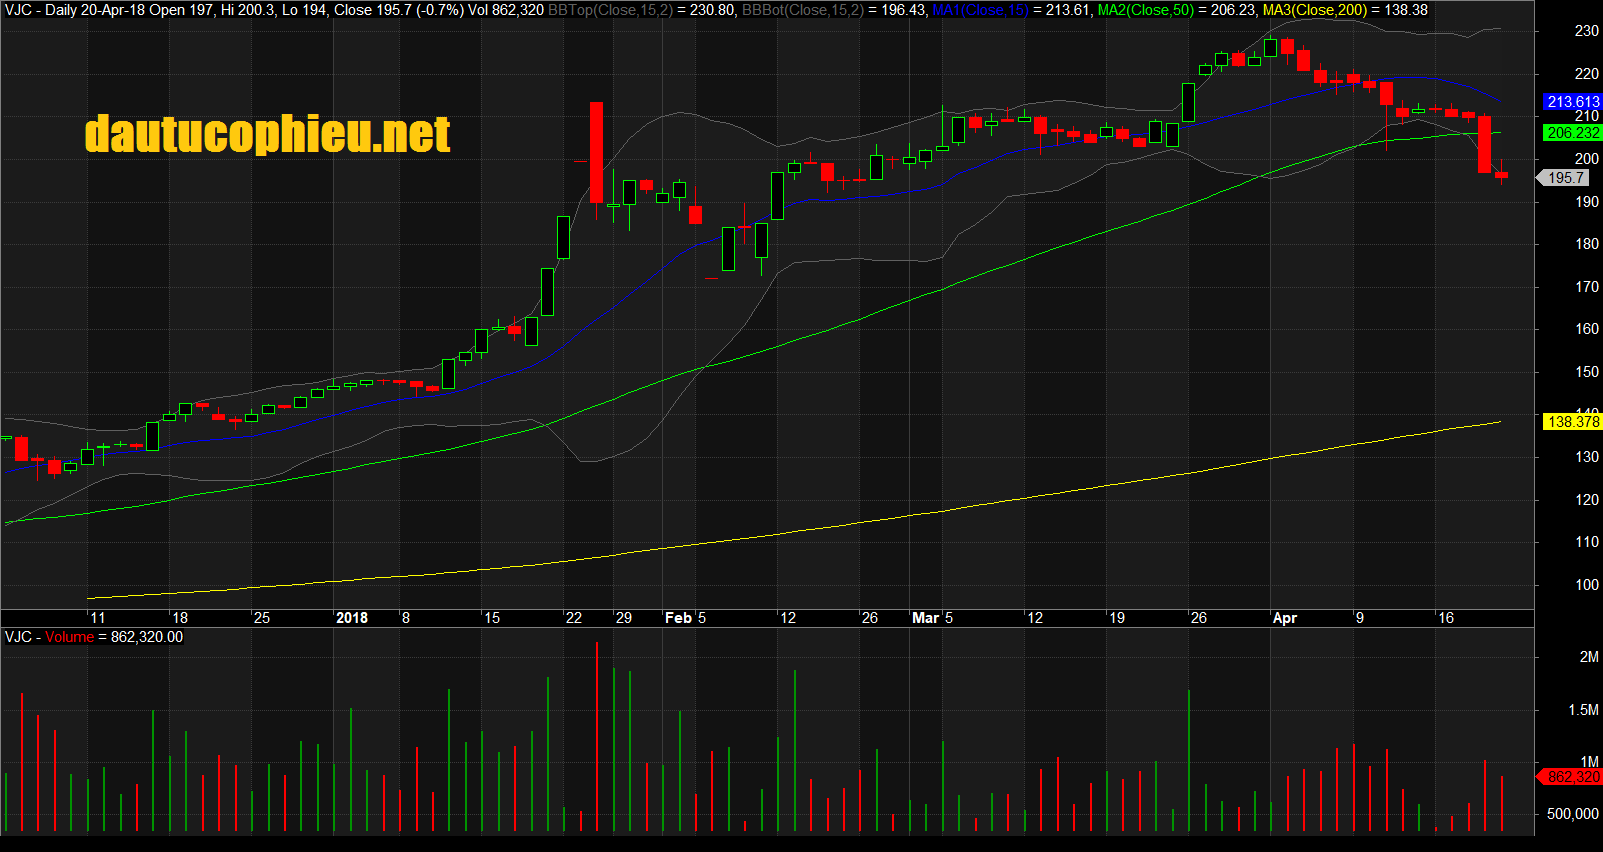Click the 2018 year marker on date axis

point(352,618)
